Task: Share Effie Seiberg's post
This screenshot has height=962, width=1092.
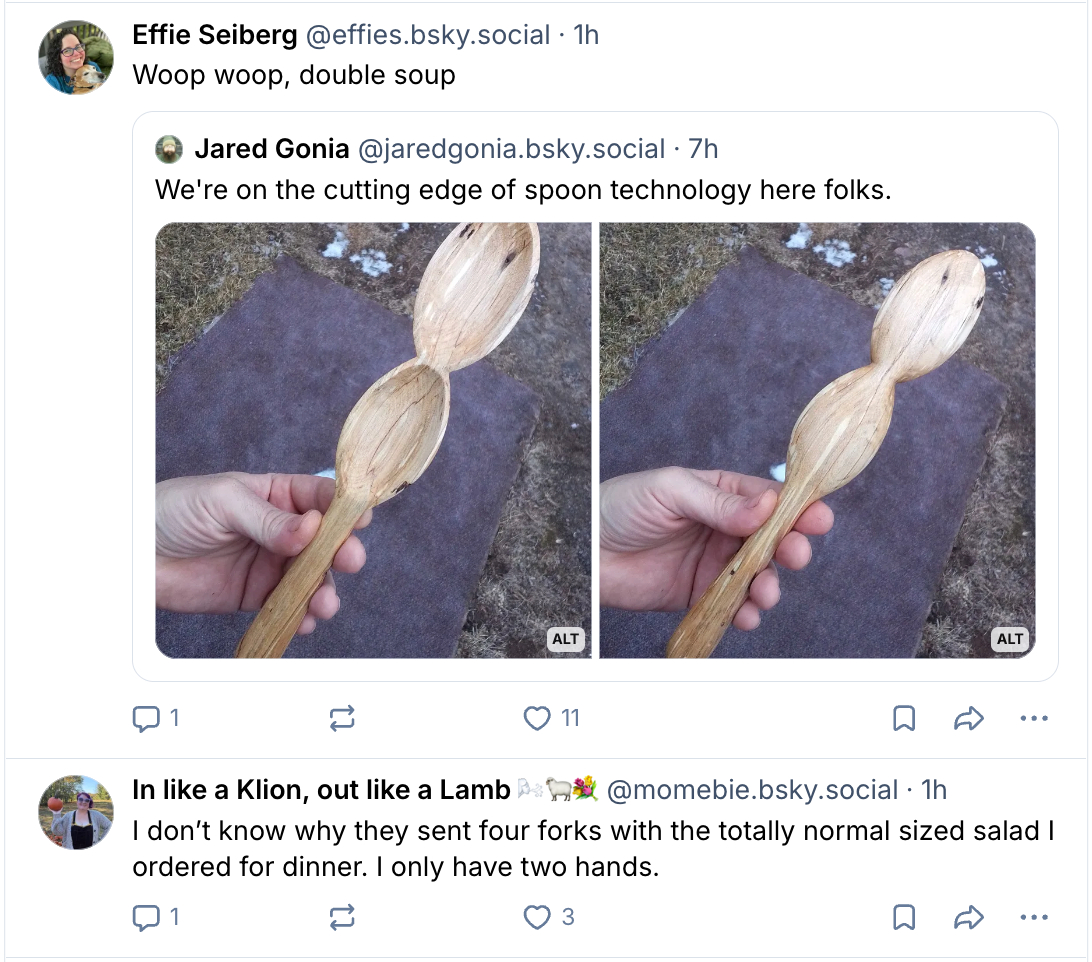Action: 969,718
